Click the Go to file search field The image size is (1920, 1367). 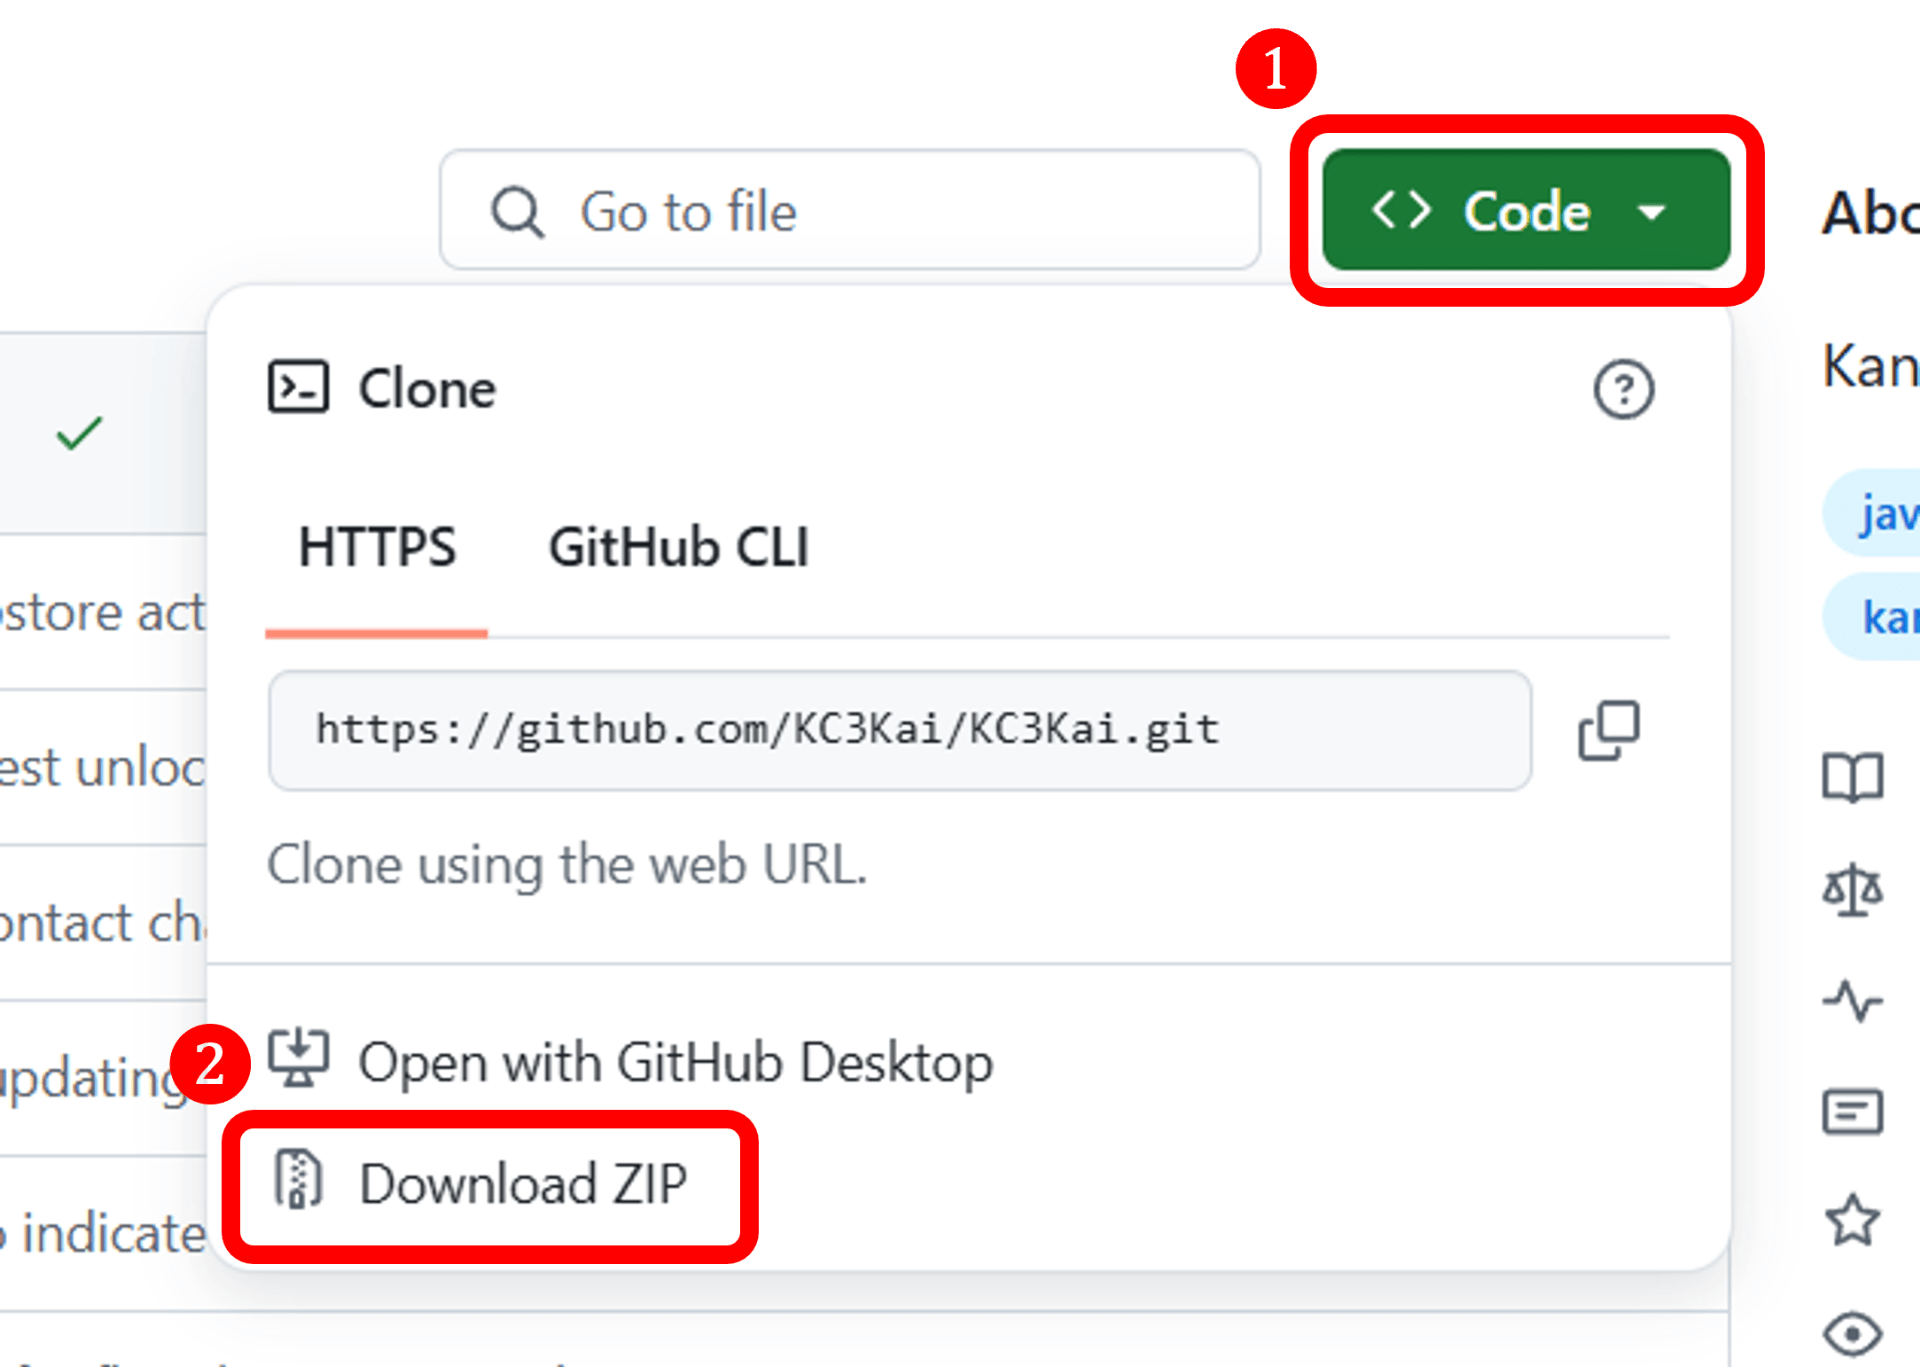tap(849, 210)
